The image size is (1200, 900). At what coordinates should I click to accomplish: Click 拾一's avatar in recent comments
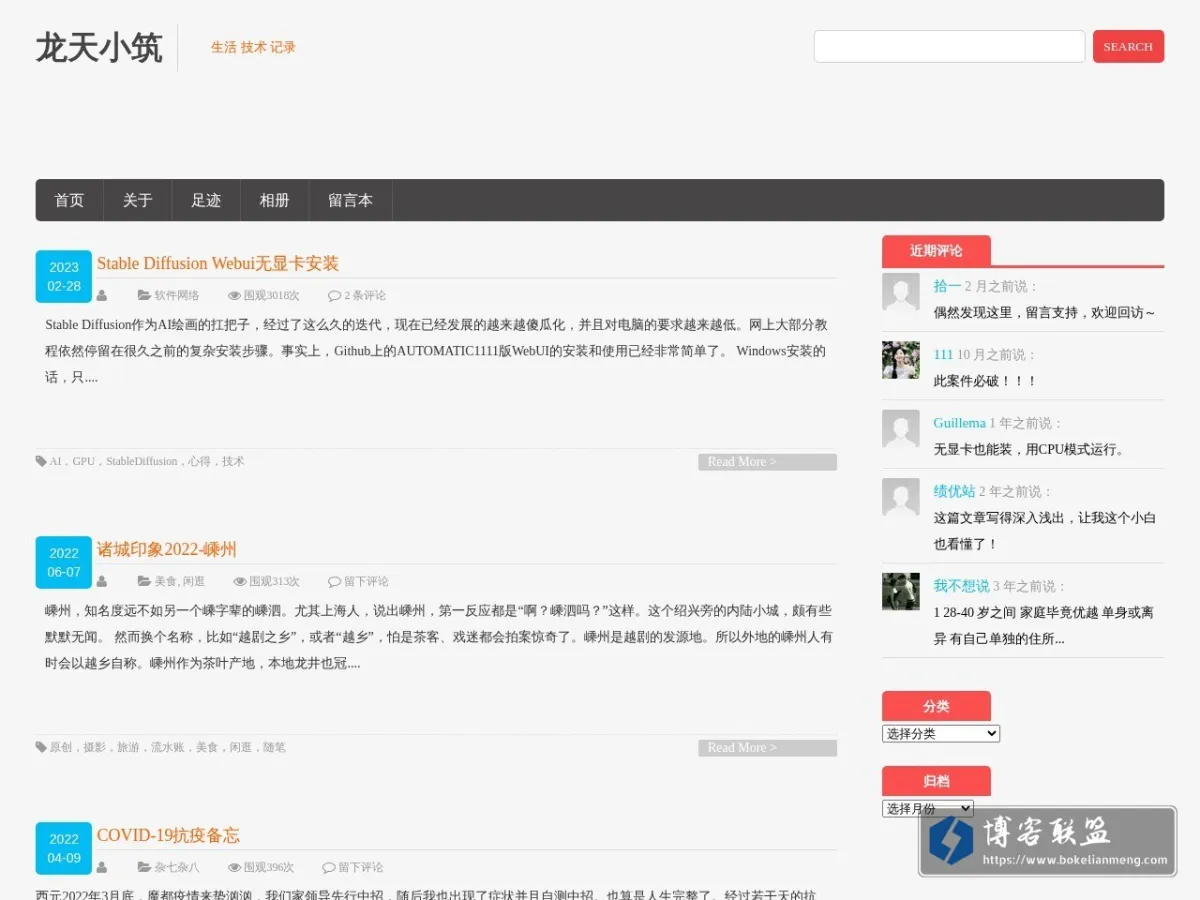pyautogui.click(x=901, y=292)
